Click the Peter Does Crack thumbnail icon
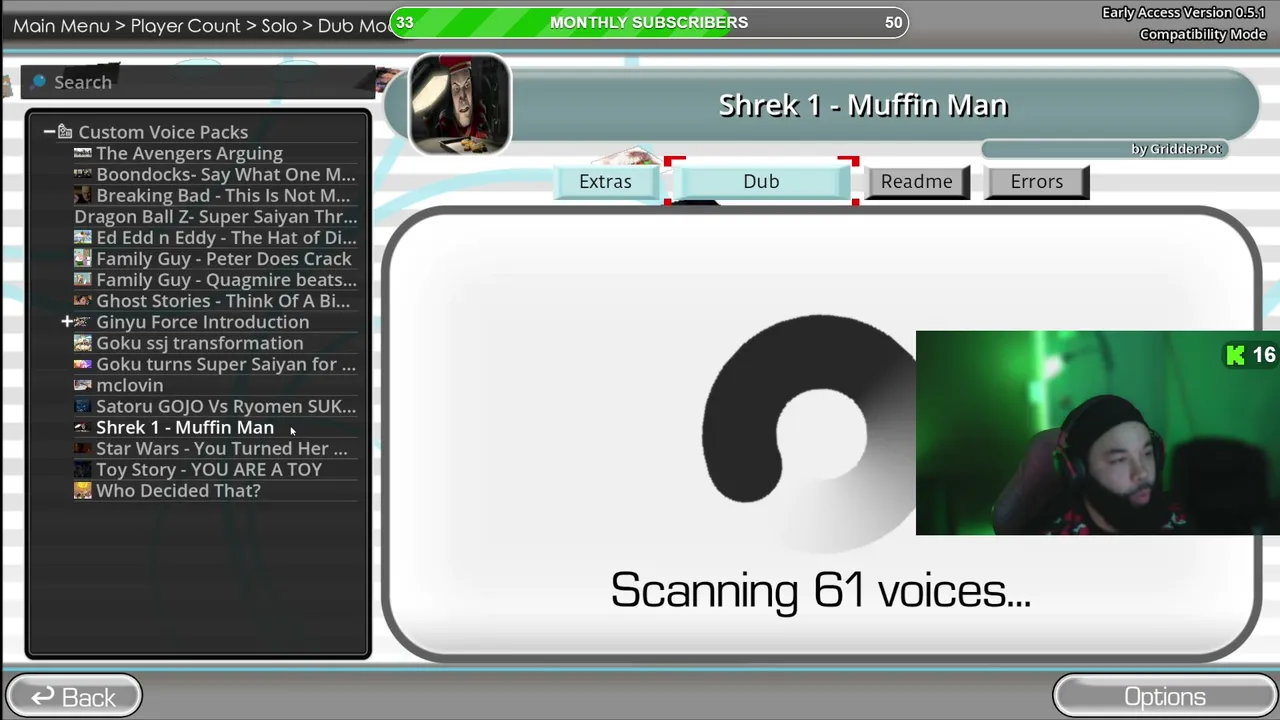This screenshot has height=720, width=1280. pos(83,258)
